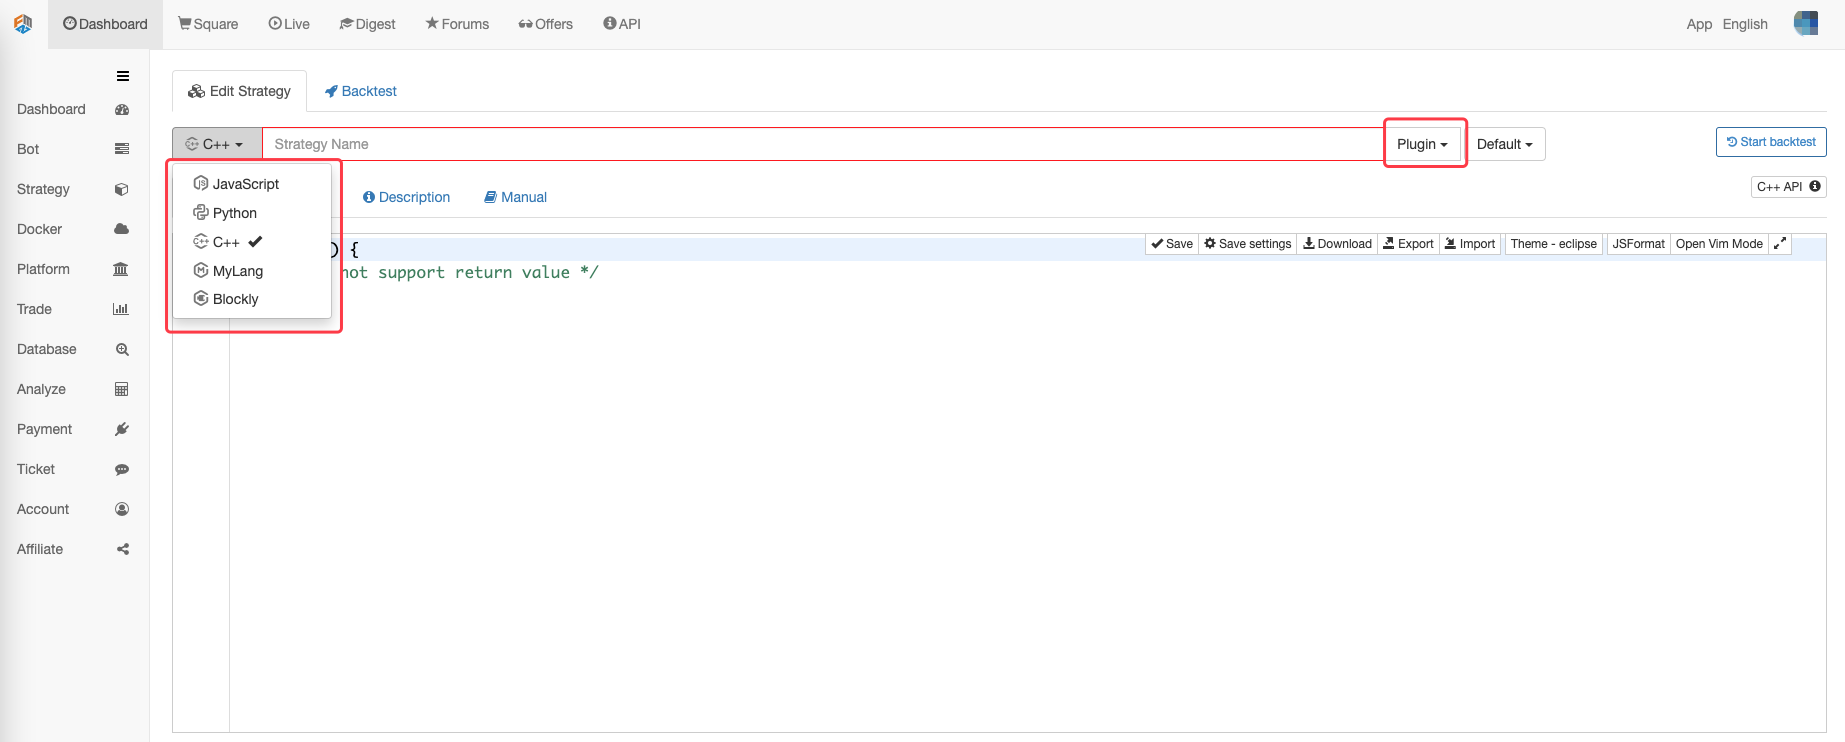Screen dimensions: 1845x742
Task: Open the Manual tab
Action: [x=516, y=197]
